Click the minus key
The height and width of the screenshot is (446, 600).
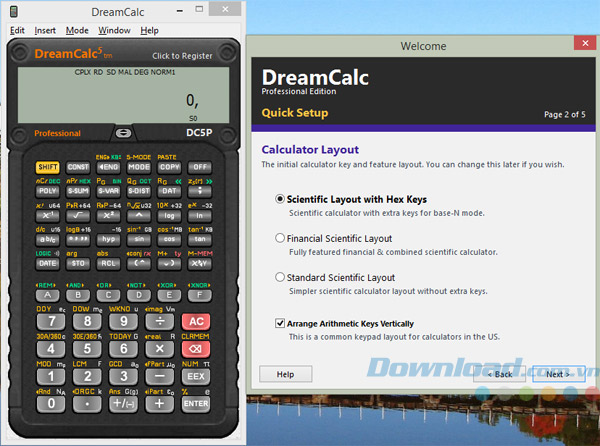pyautogui.click(x=160, y=376)
